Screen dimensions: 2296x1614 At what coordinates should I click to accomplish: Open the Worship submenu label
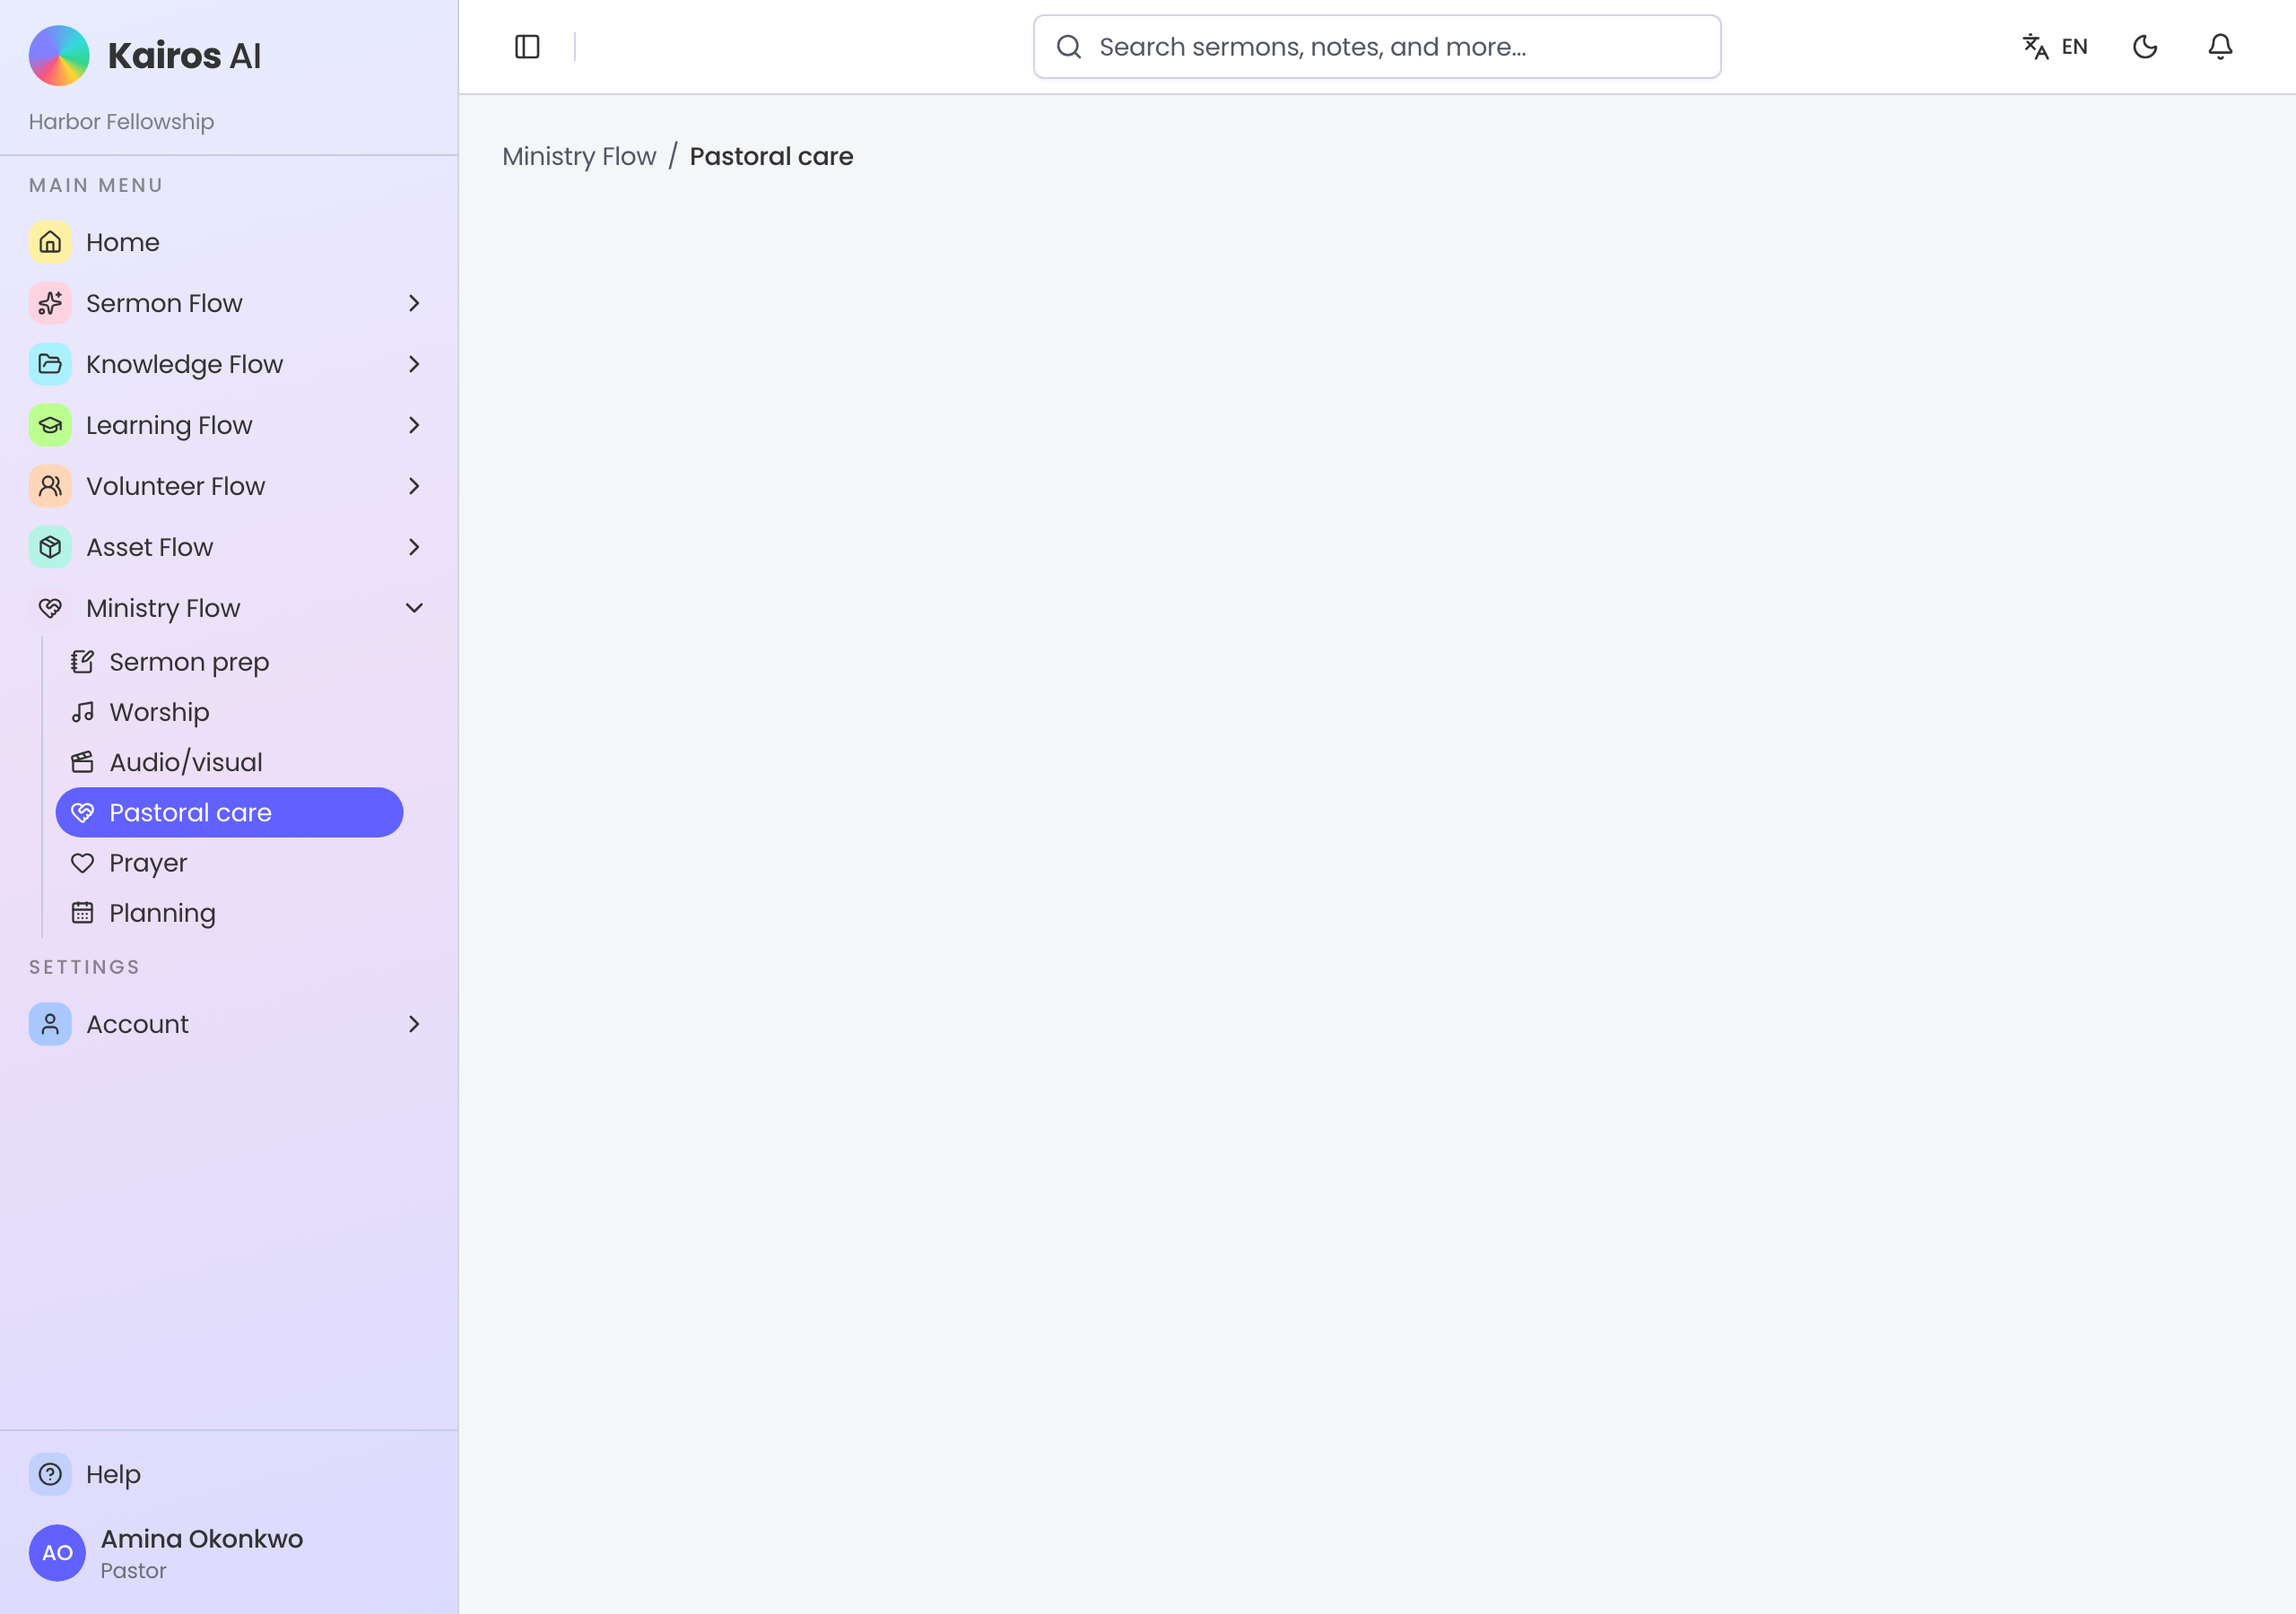(x=159, y=712)
